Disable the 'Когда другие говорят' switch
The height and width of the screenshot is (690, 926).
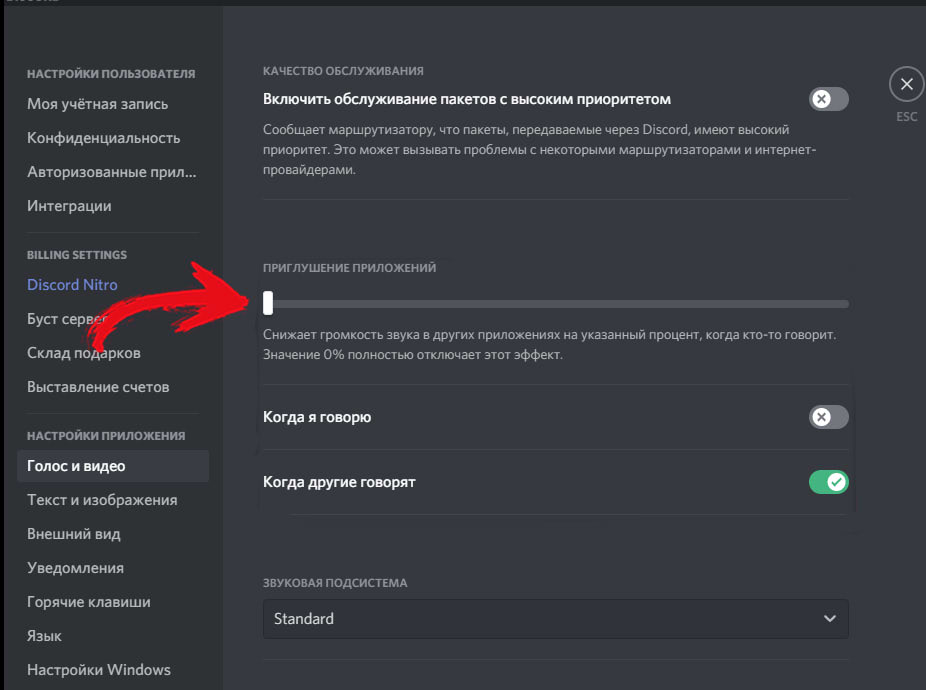click(829, 482)
